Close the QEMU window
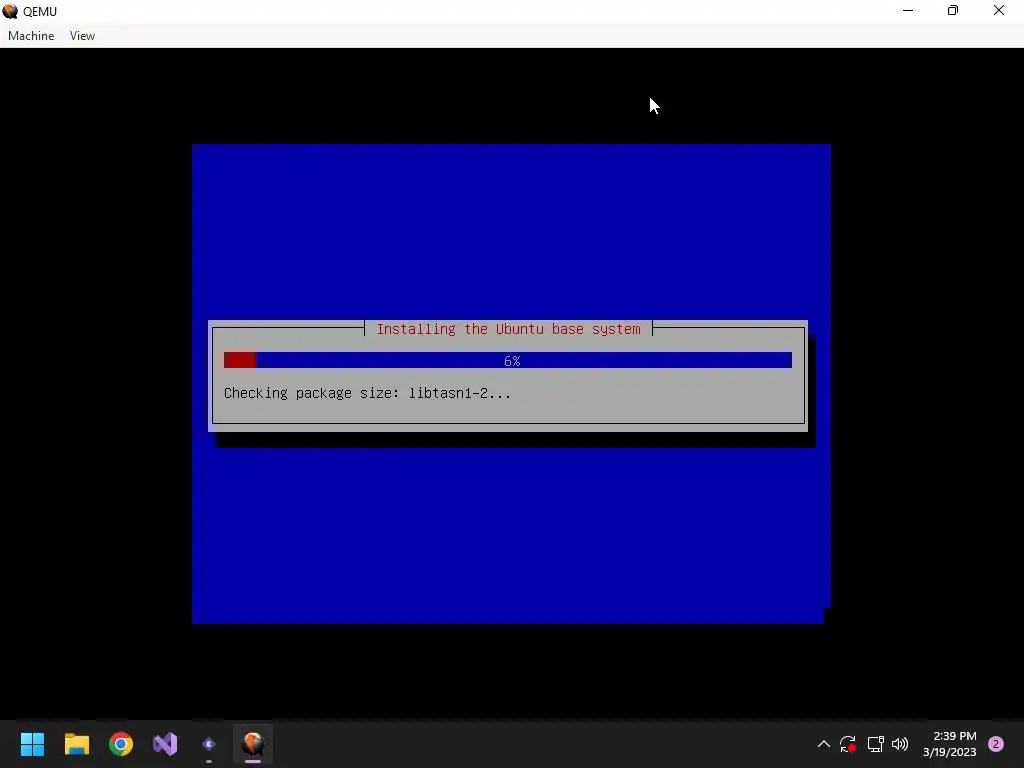The height and width of the screenshot is (768, 1024). (x=999, y=11)
